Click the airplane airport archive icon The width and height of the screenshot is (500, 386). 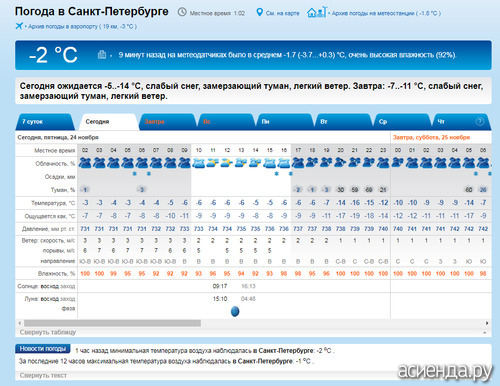[19, 26]
